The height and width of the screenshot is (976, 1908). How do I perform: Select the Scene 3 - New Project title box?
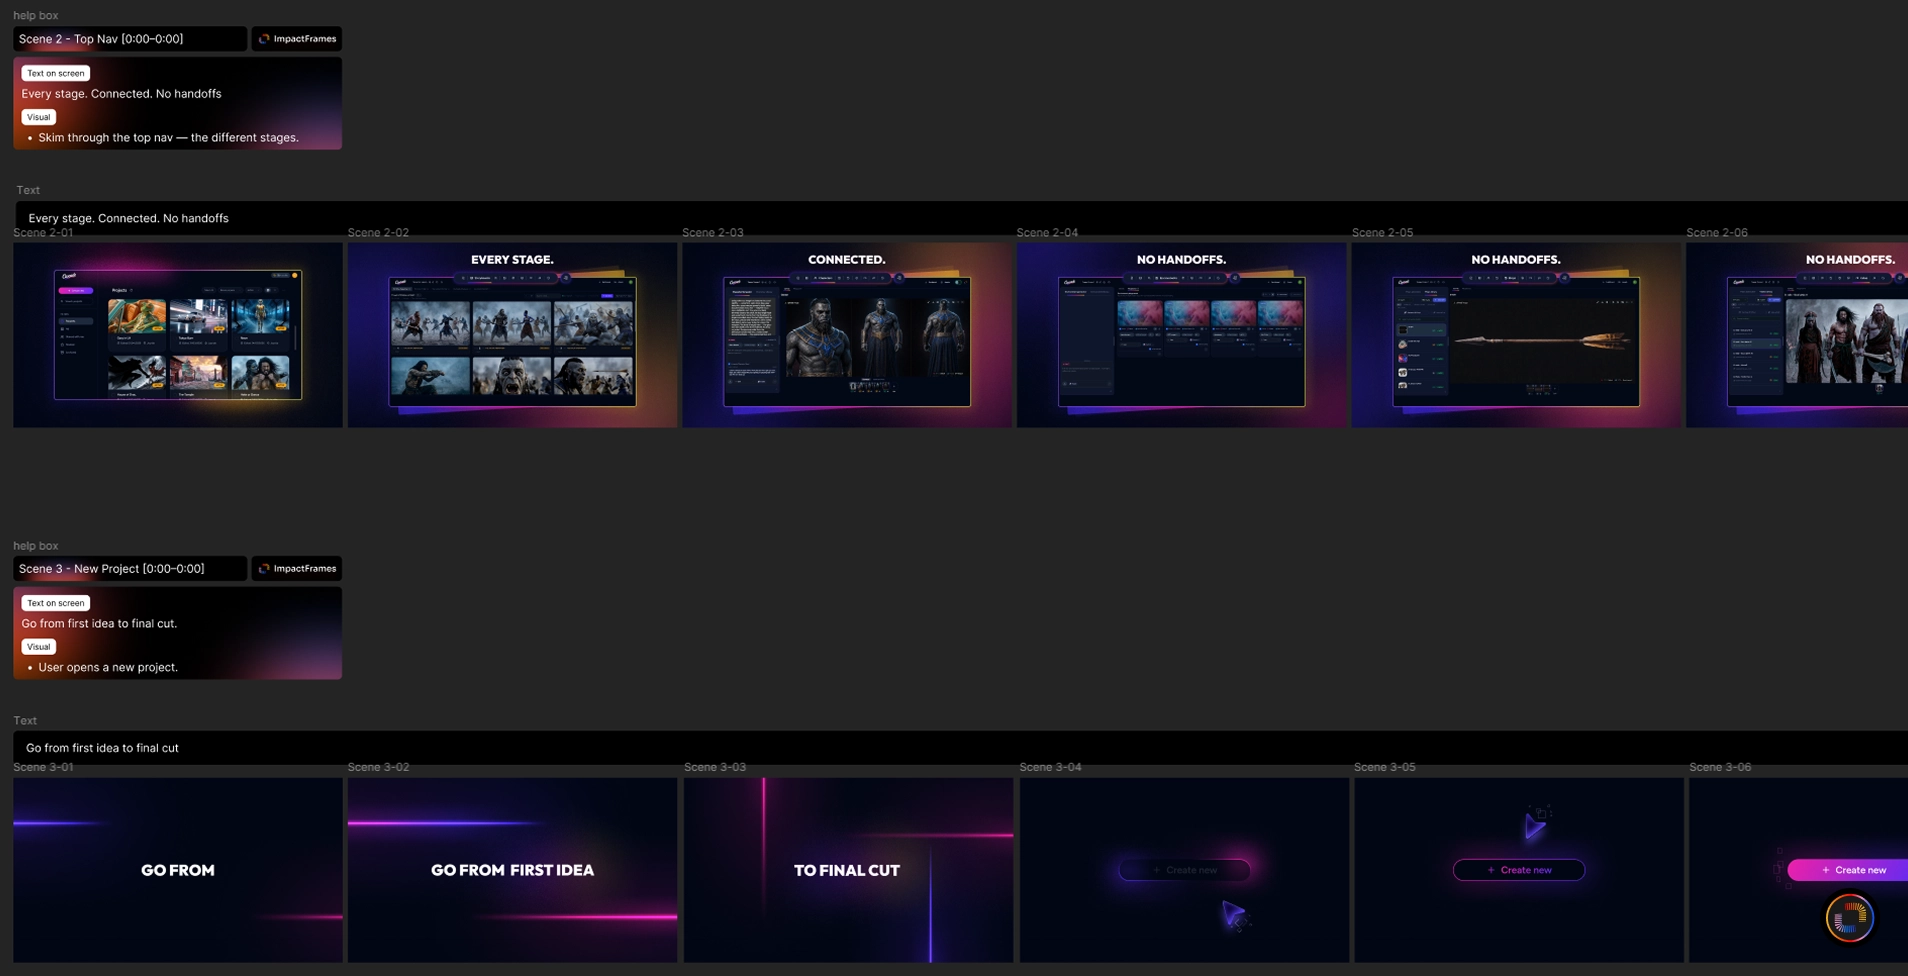coord(130,569)
